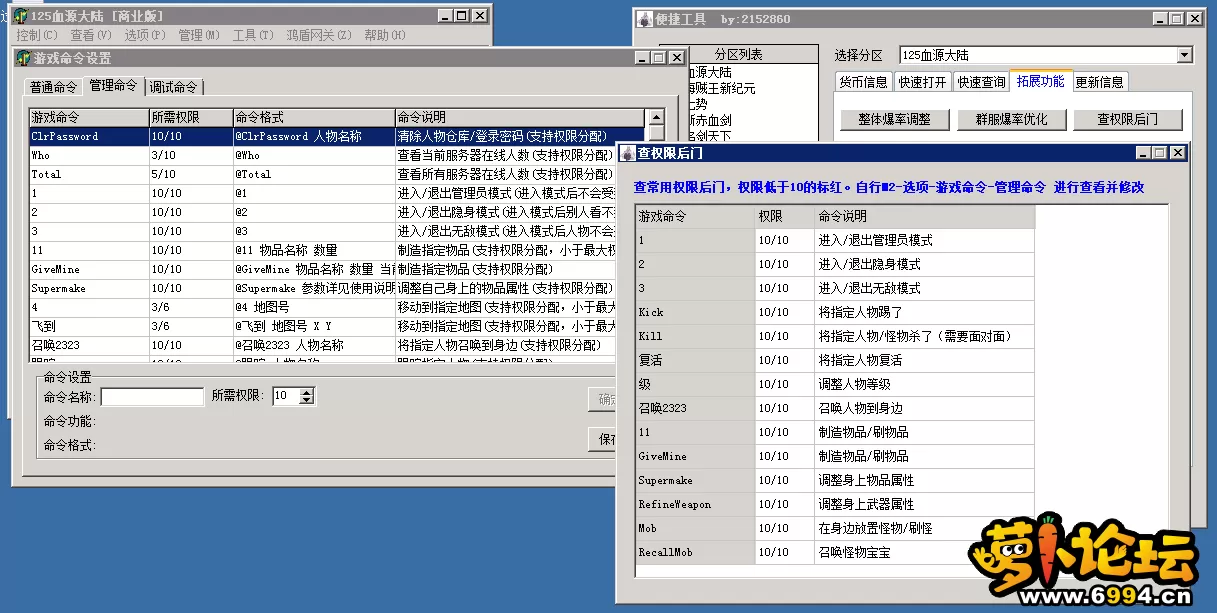Click the 游戏命令设置 window title icon
The height and width of the screenshot is (613, 1217).
coord(23,58)
